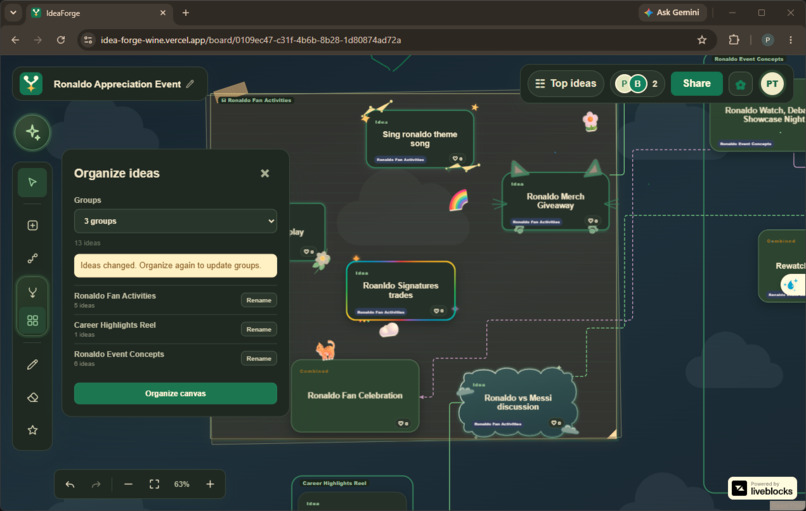
Task: Add a new idea card tool
Action: click(x=32, y=225)
